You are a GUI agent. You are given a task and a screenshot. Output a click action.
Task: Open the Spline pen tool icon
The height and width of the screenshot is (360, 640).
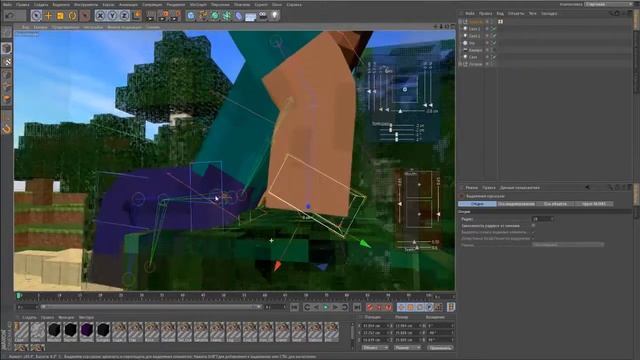tap(203, 16)
